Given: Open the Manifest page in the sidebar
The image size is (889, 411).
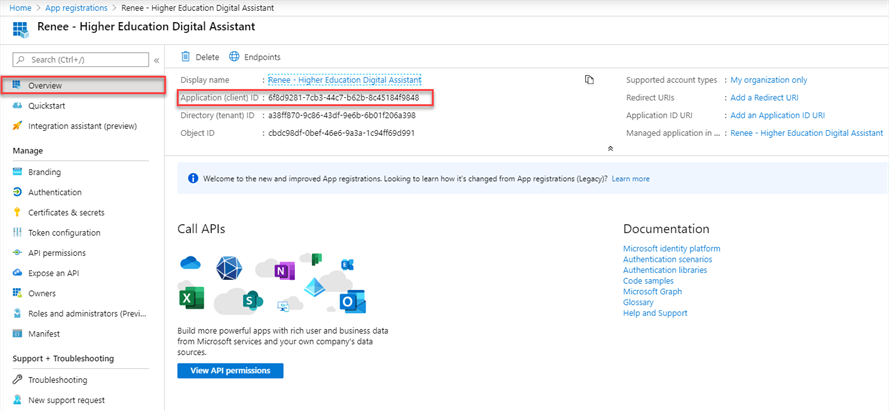Looking at the screenshot, I should [x=45, y=333].
